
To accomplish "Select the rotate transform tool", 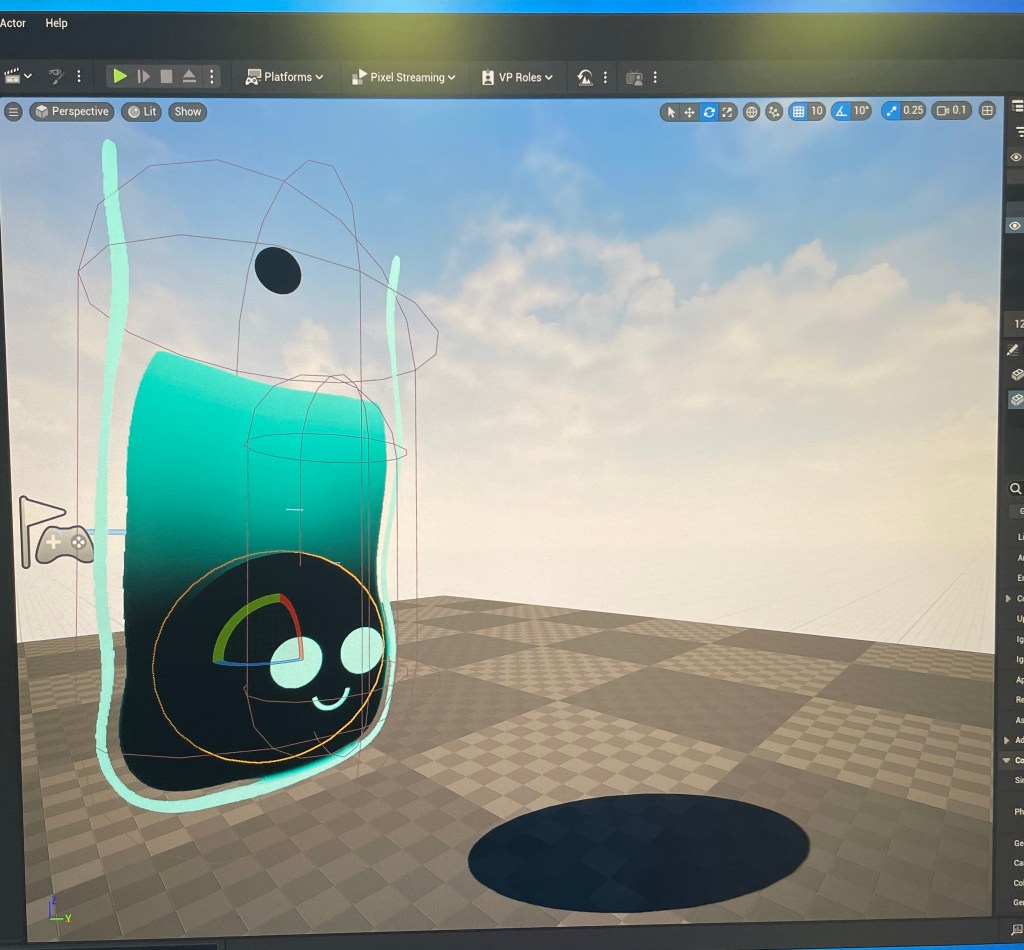I will 709,112.
